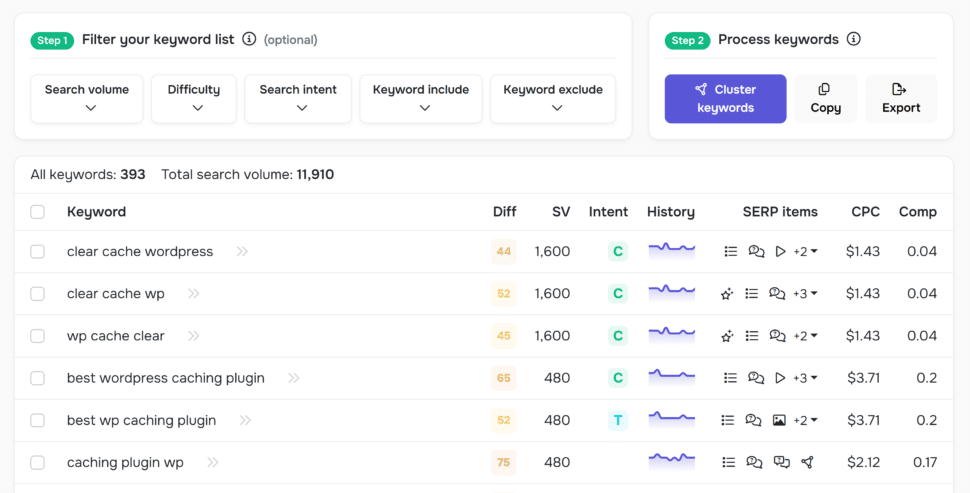The height and width of the screenshot is (493, 970).
Task: Open the Difficulty filter dropdown
Action: 194,99
